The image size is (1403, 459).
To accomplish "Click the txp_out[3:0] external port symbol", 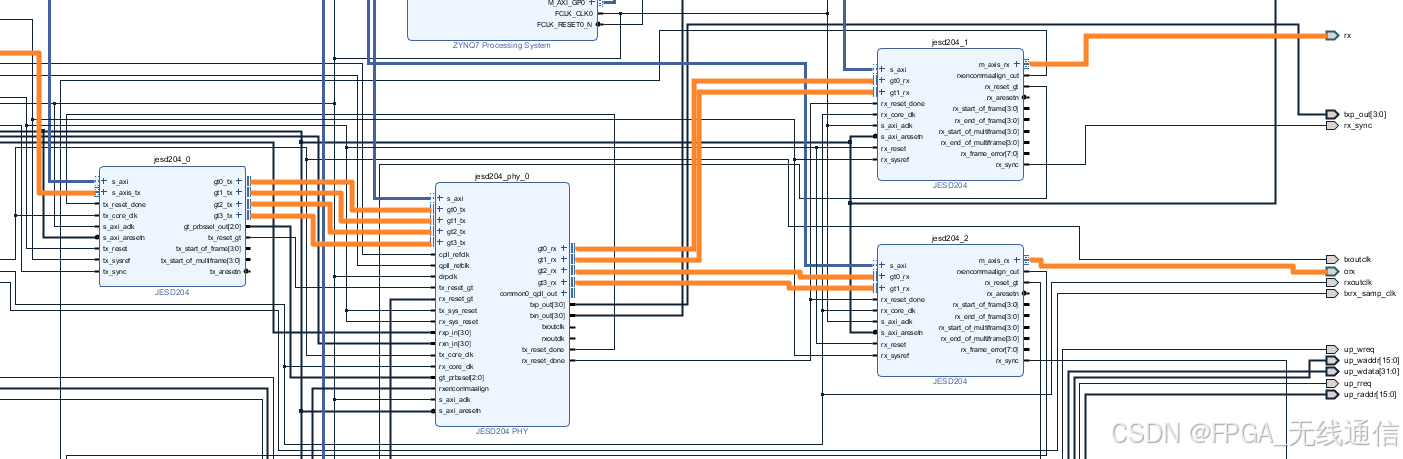I will point(1332,114).
